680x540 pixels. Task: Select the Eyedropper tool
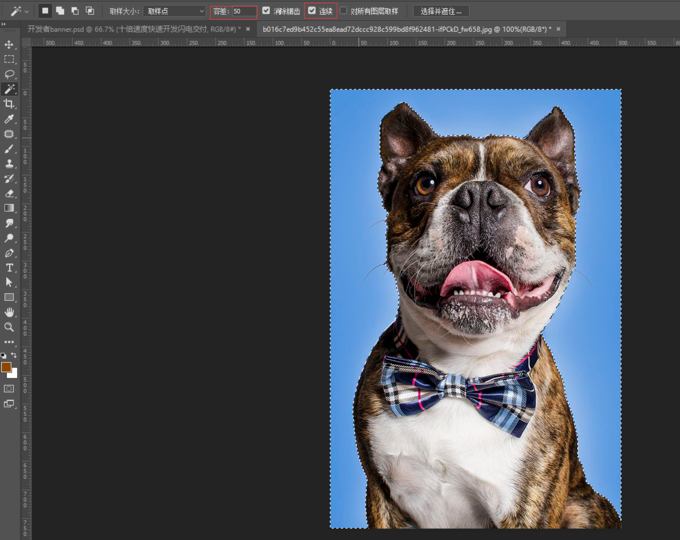[9, 119]
